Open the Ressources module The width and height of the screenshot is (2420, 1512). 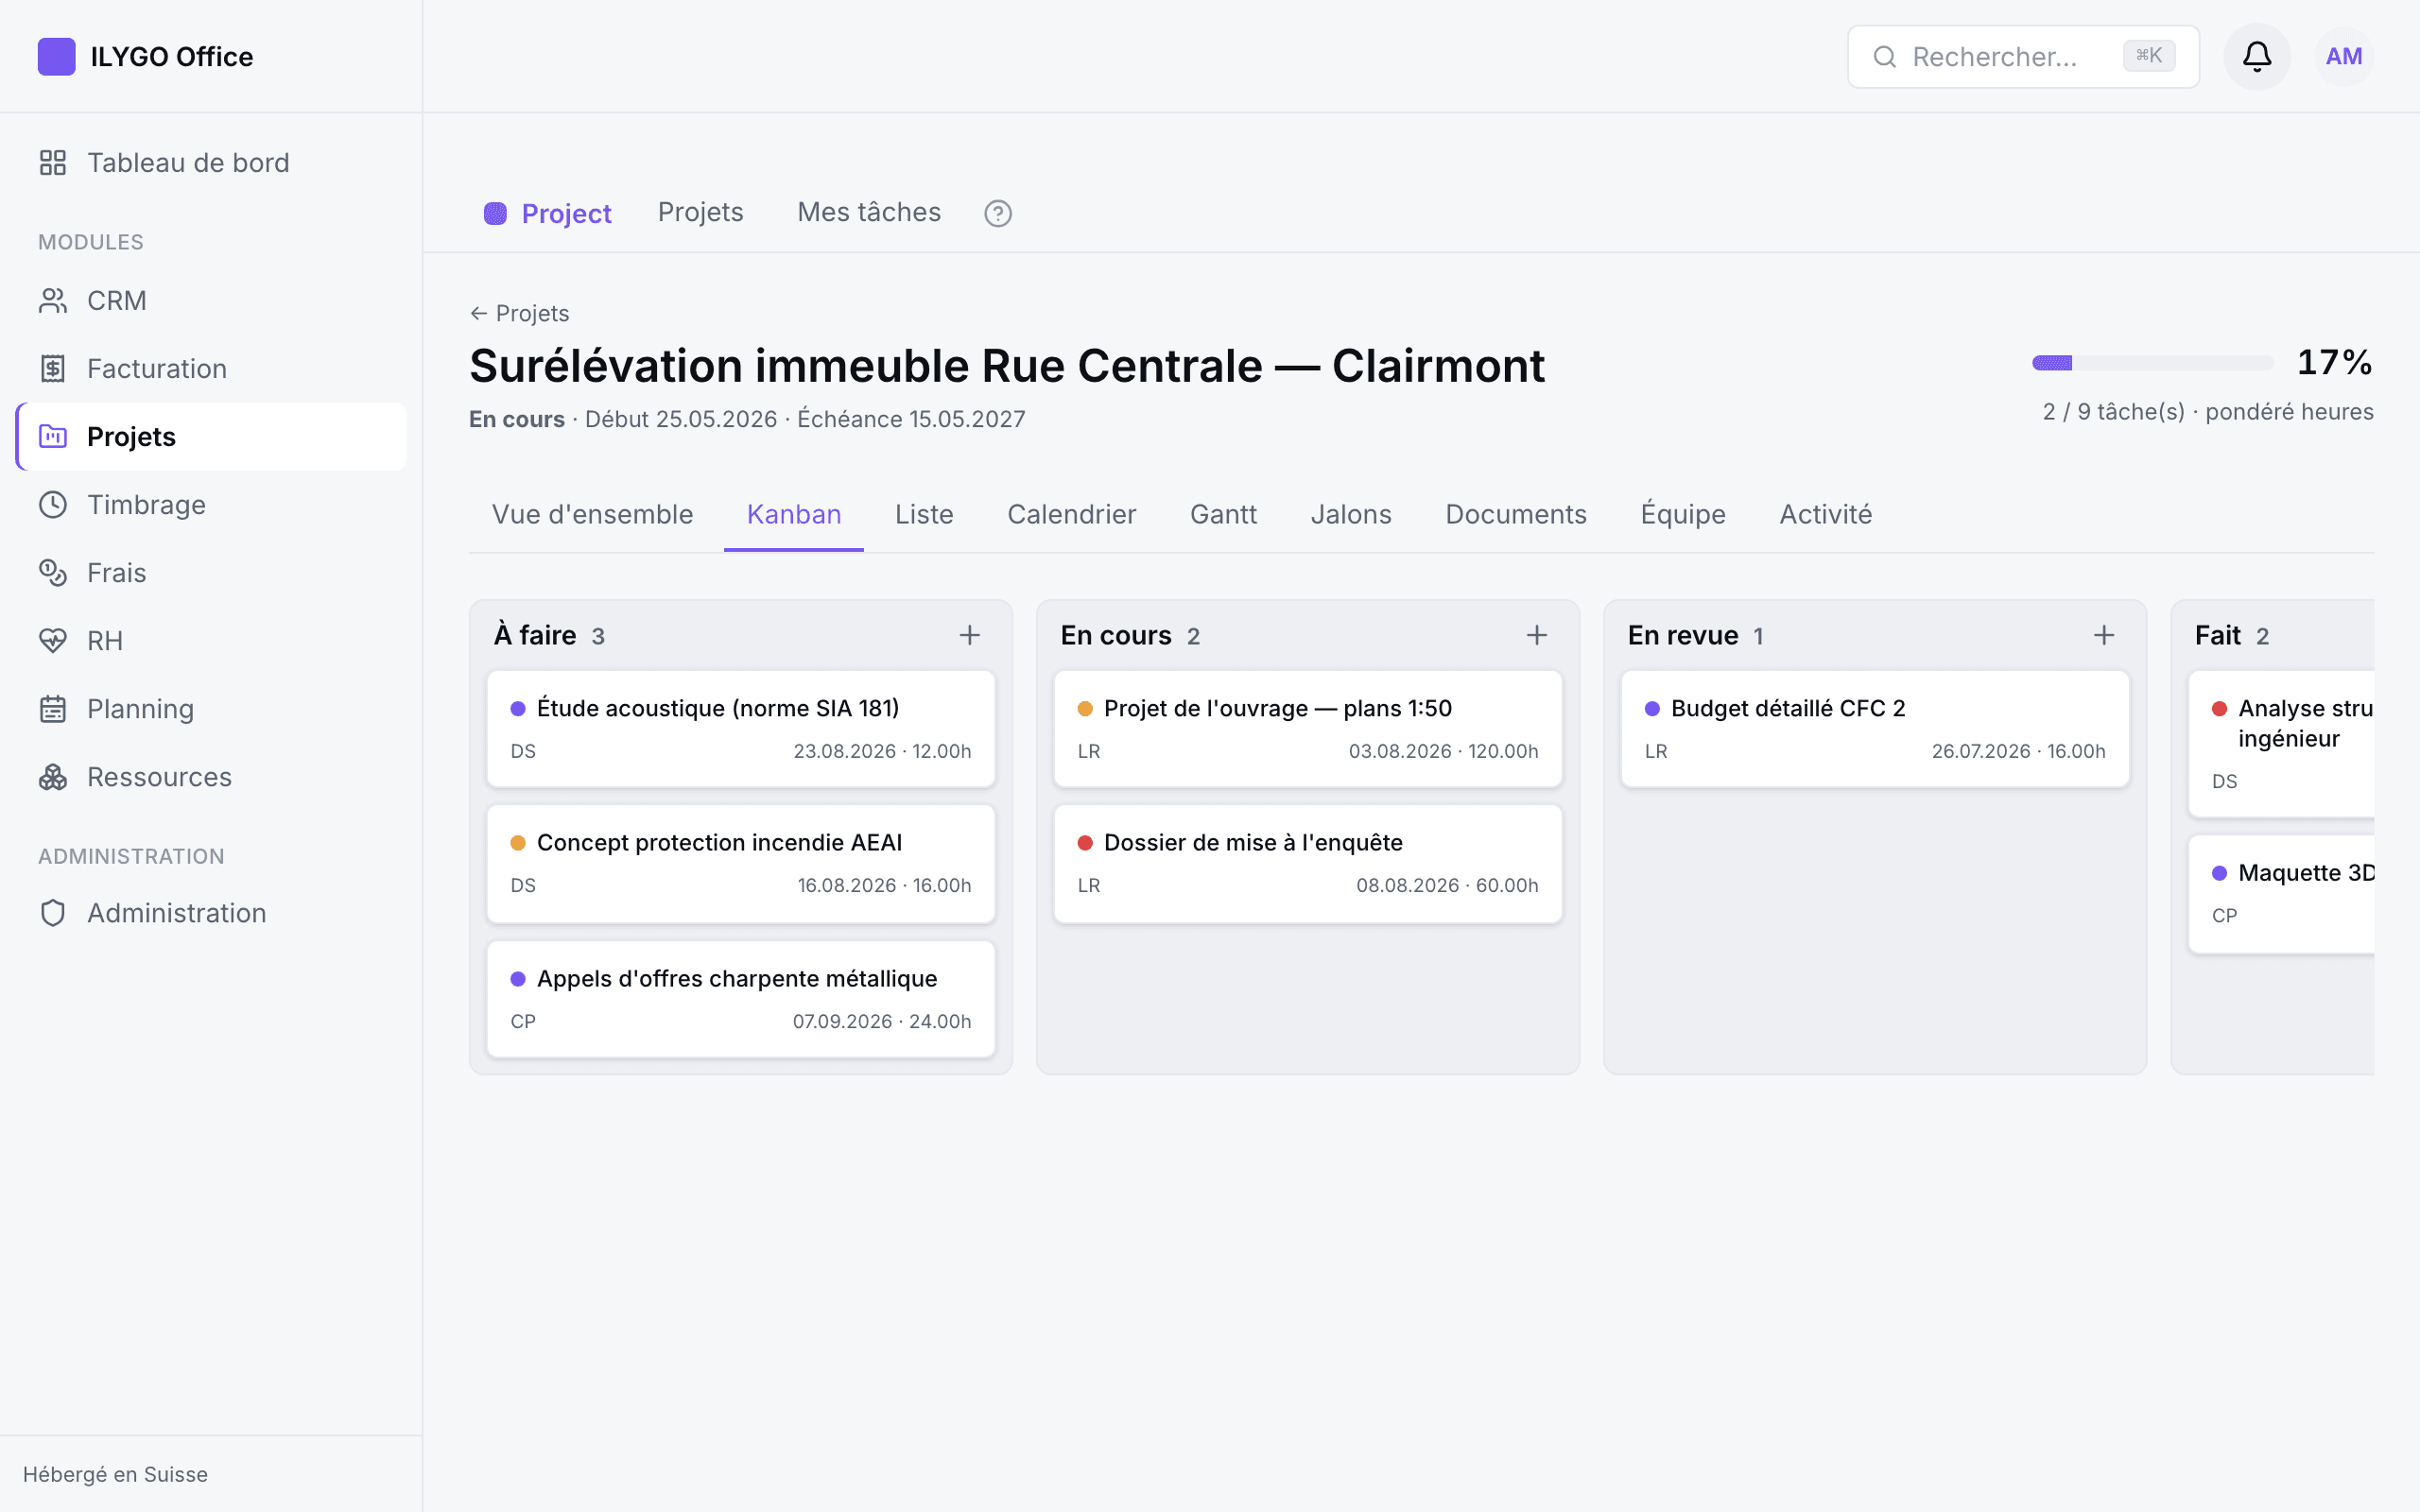tap(211, 777)
